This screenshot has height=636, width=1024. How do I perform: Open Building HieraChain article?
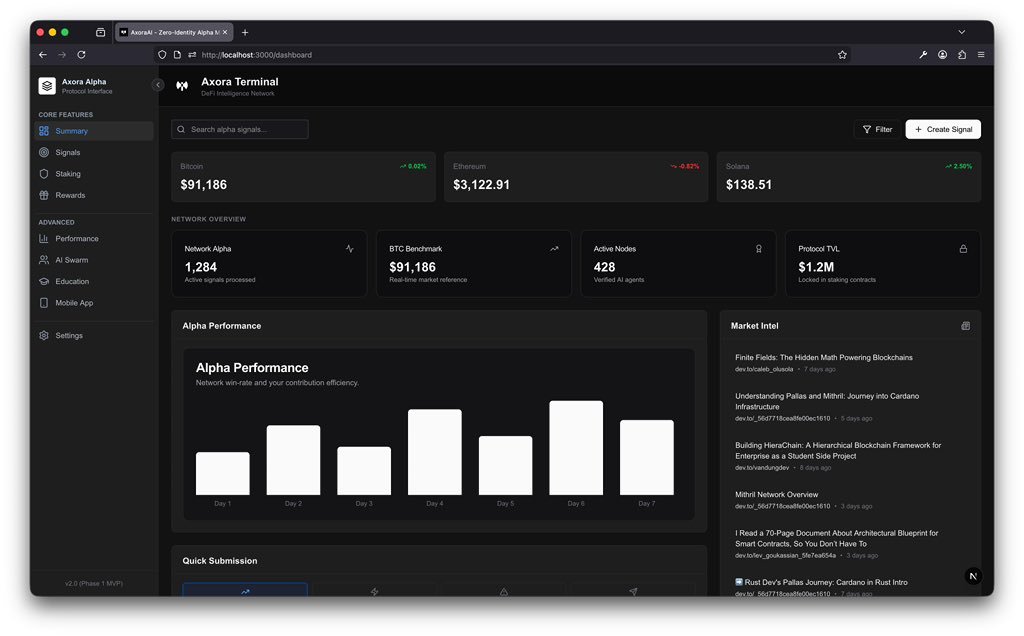click(x=838, y=451)
